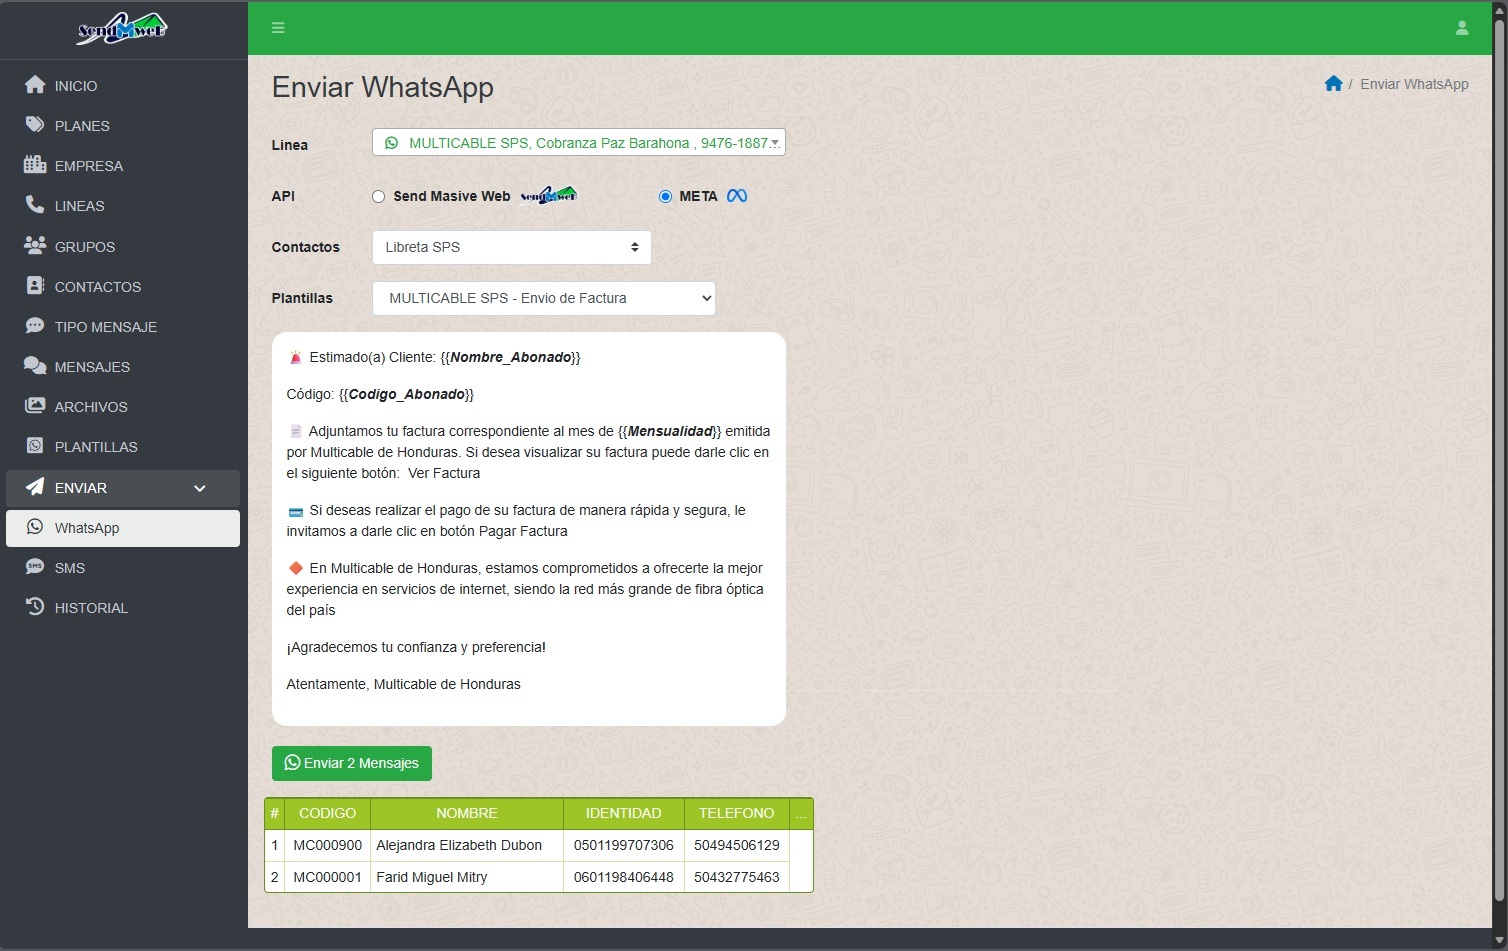Click the MENSAJES conversation icon
Image resolution: width=1508 pixels, height=951 pixels.
pos(35,366)
